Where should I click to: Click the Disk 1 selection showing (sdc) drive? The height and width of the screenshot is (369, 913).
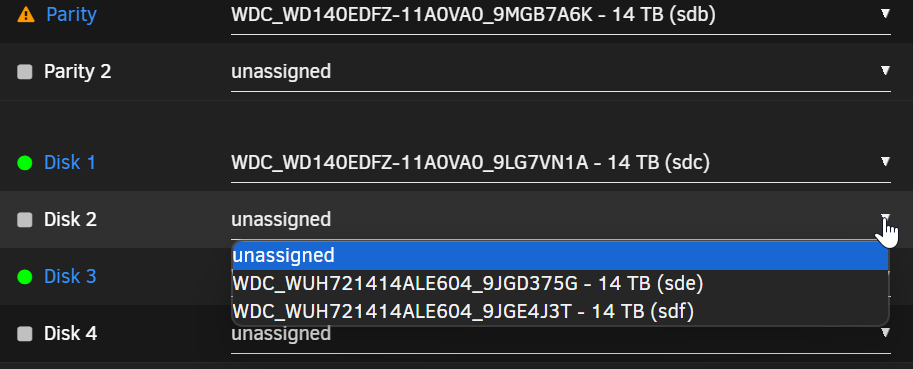point(561,162)
